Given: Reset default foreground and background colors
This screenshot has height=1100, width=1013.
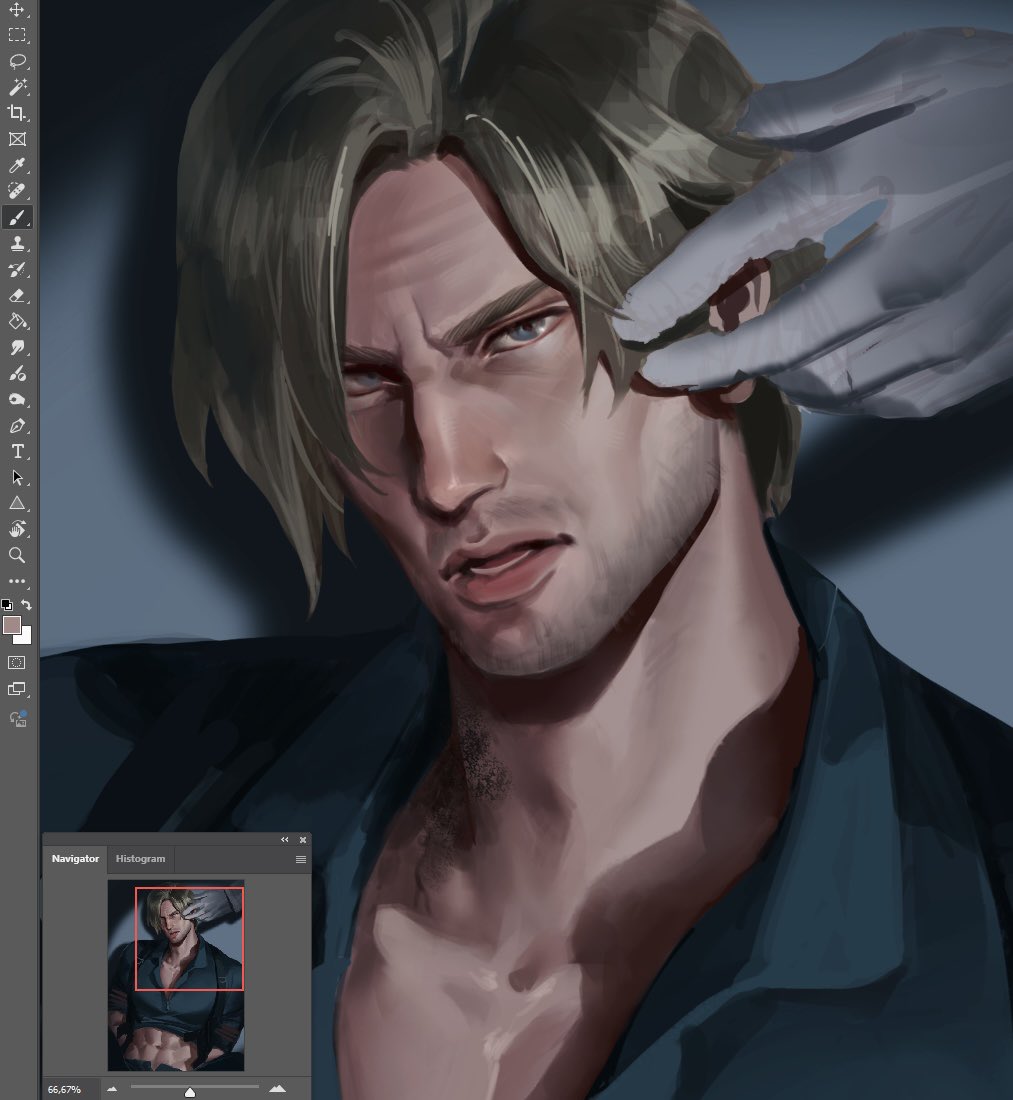Looking at the screenshot, I should [x=6, y=605].
